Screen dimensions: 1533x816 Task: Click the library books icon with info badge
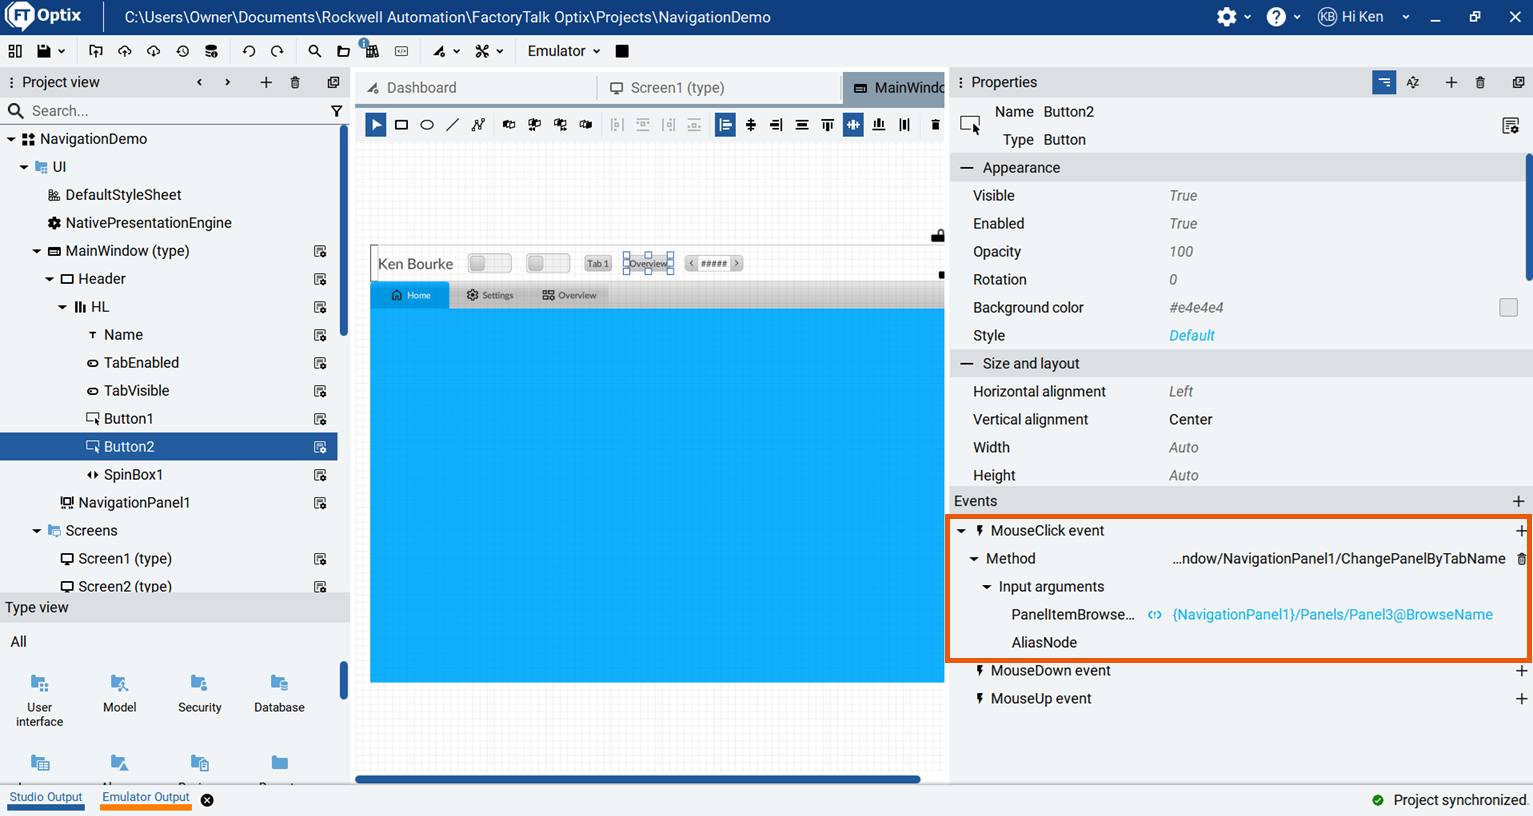click(x=371, y=50)
